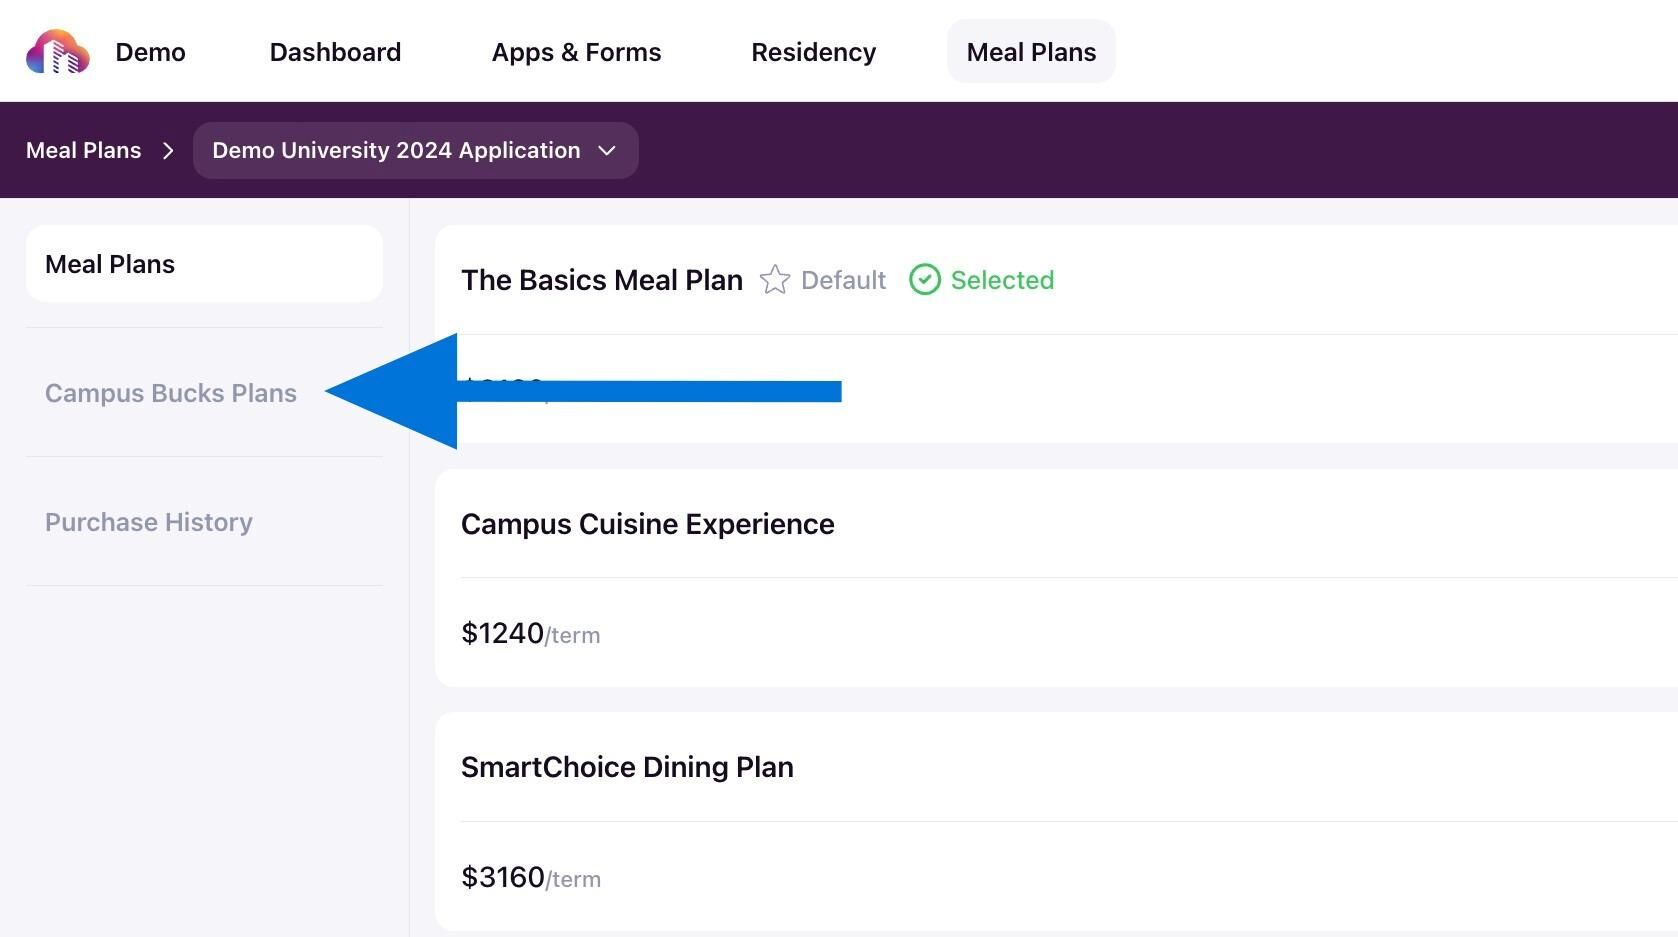Viewport: 1678px width, 937px height.
Task: Open Campus Bucks Plans in sidebar
Action: 171,393
